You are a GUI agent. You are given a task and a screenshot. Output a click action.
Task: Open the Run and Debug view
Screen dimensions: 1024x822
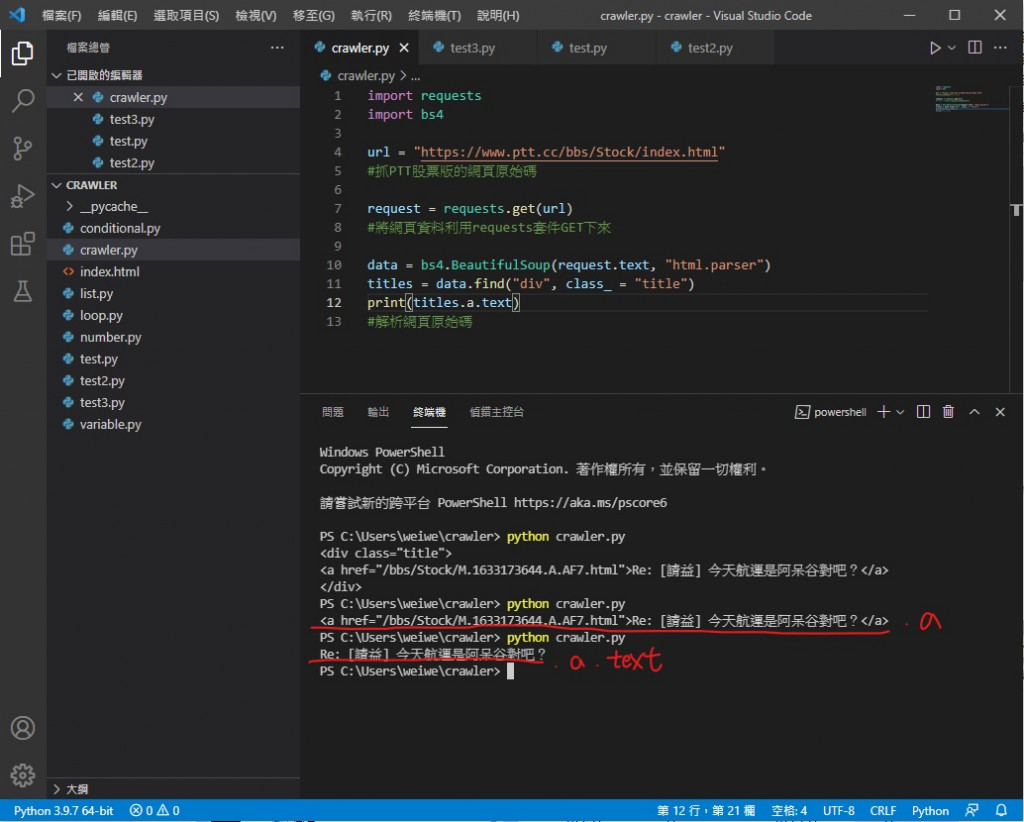pyautogui.click(x=22, y=196)
